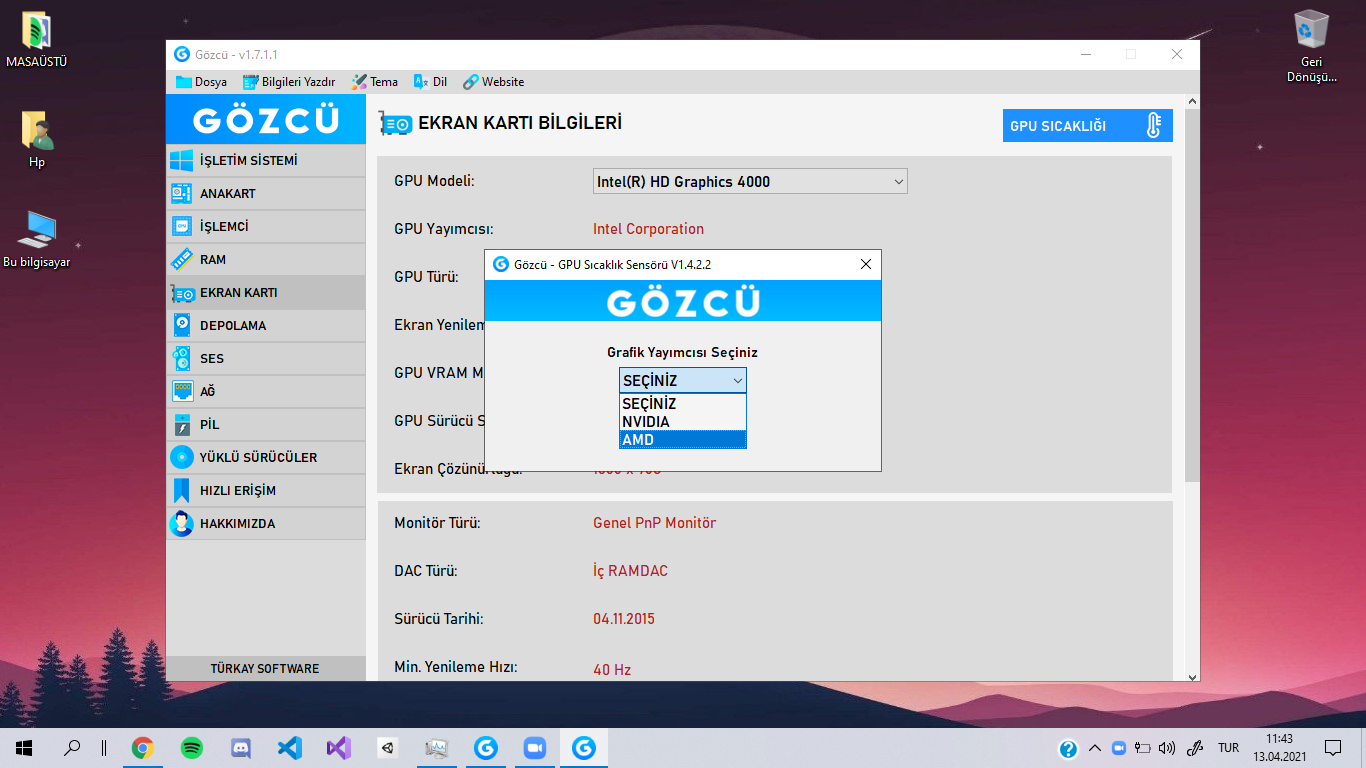Expand the GPU Modeli dropdown
The height and width of the screenshot is (768, 1366).
(750, 182)
